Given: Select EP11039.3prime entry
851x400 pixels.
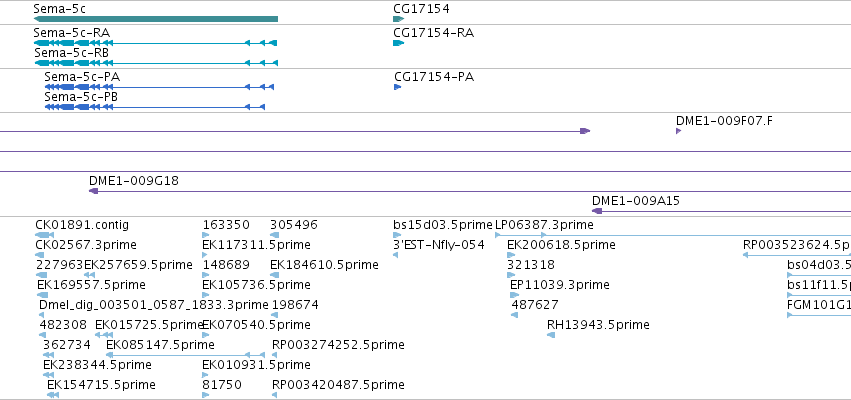Looking at the screenshot, I should pos(560,285).
